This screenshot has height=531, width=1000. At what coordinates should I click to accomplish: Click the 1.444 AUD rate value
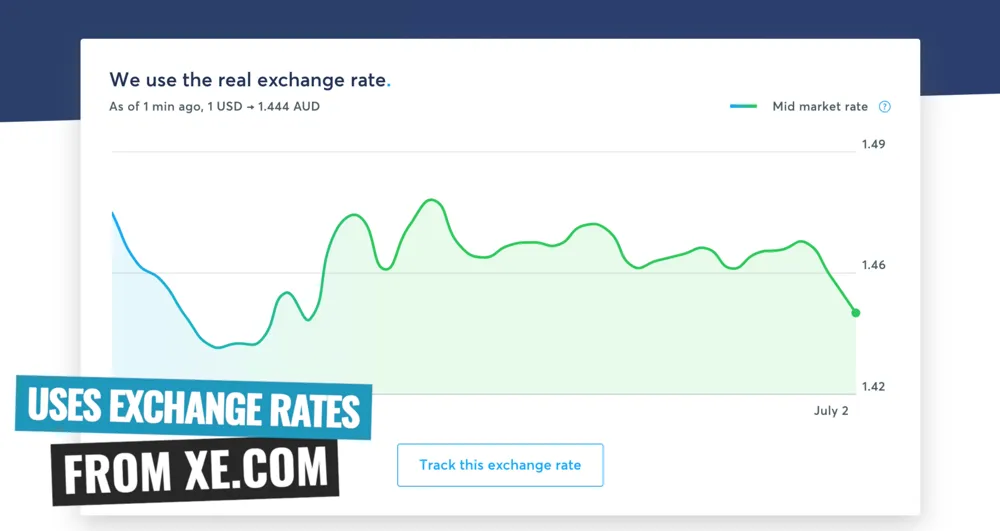coord(290,107)
